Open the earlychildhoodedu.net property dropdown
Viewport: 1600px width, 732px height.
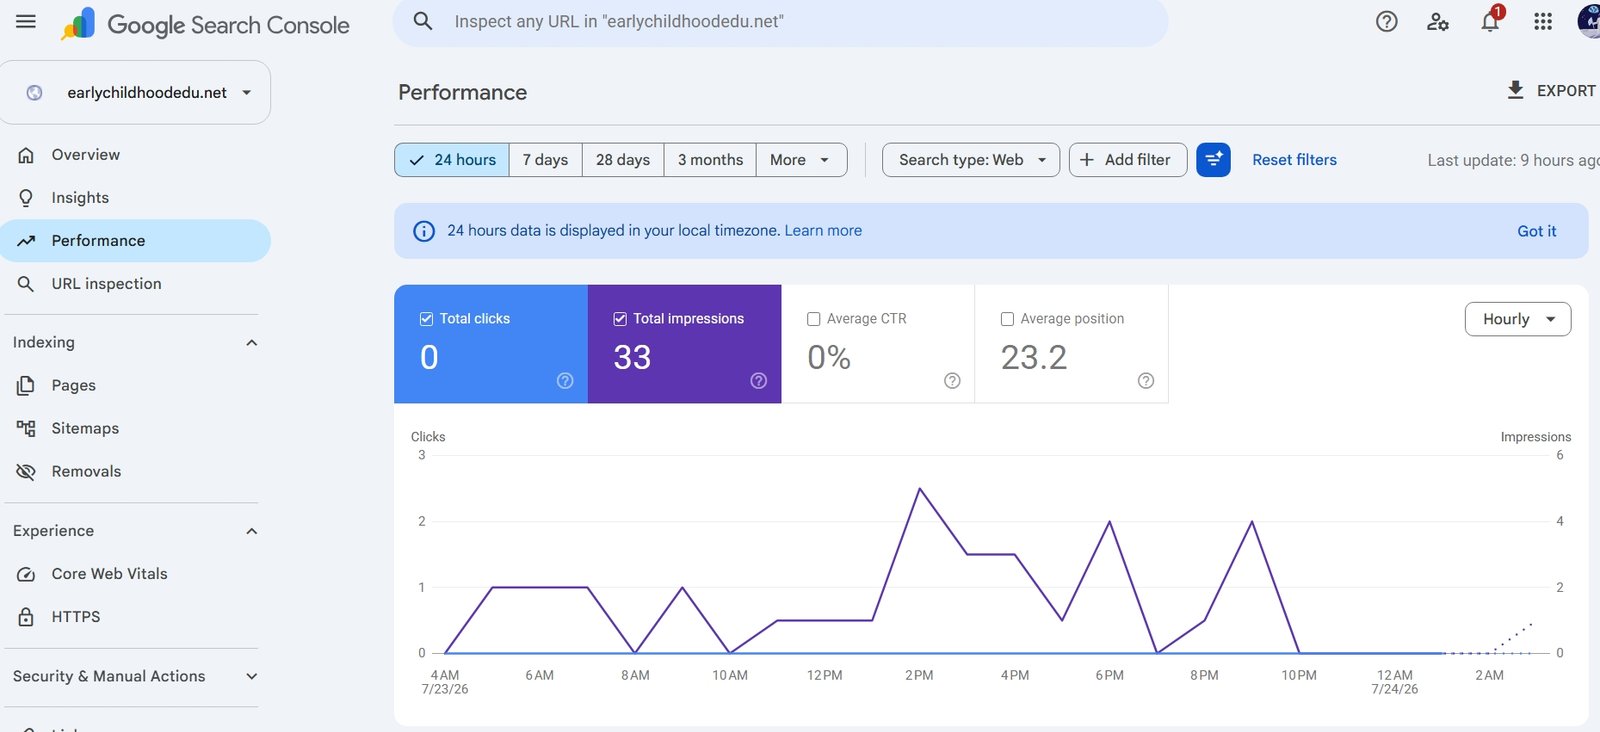click(x=136, y=92)
